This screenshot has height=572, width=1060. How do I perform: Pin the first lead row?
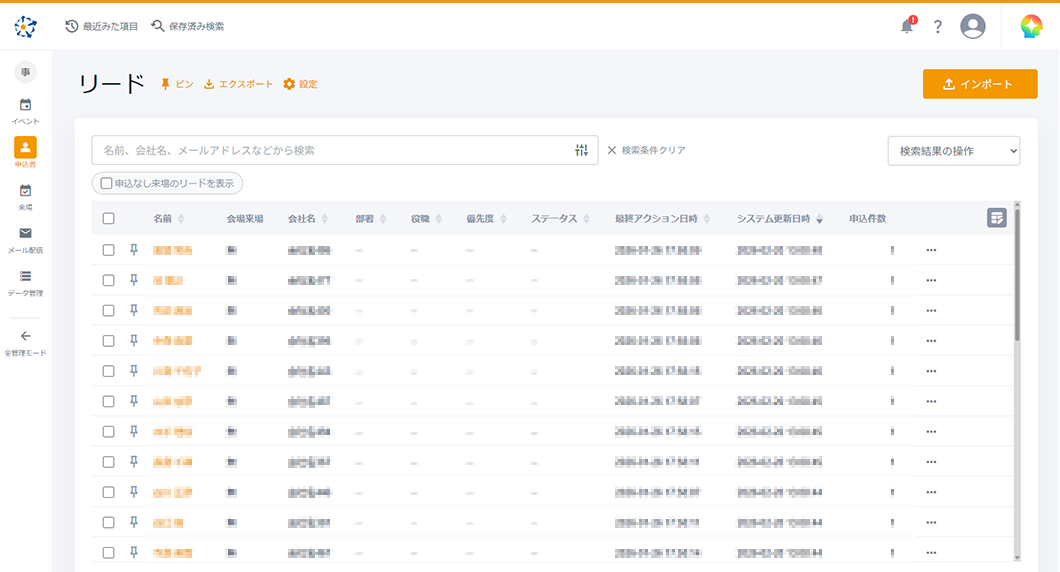(x=134, y=250)
